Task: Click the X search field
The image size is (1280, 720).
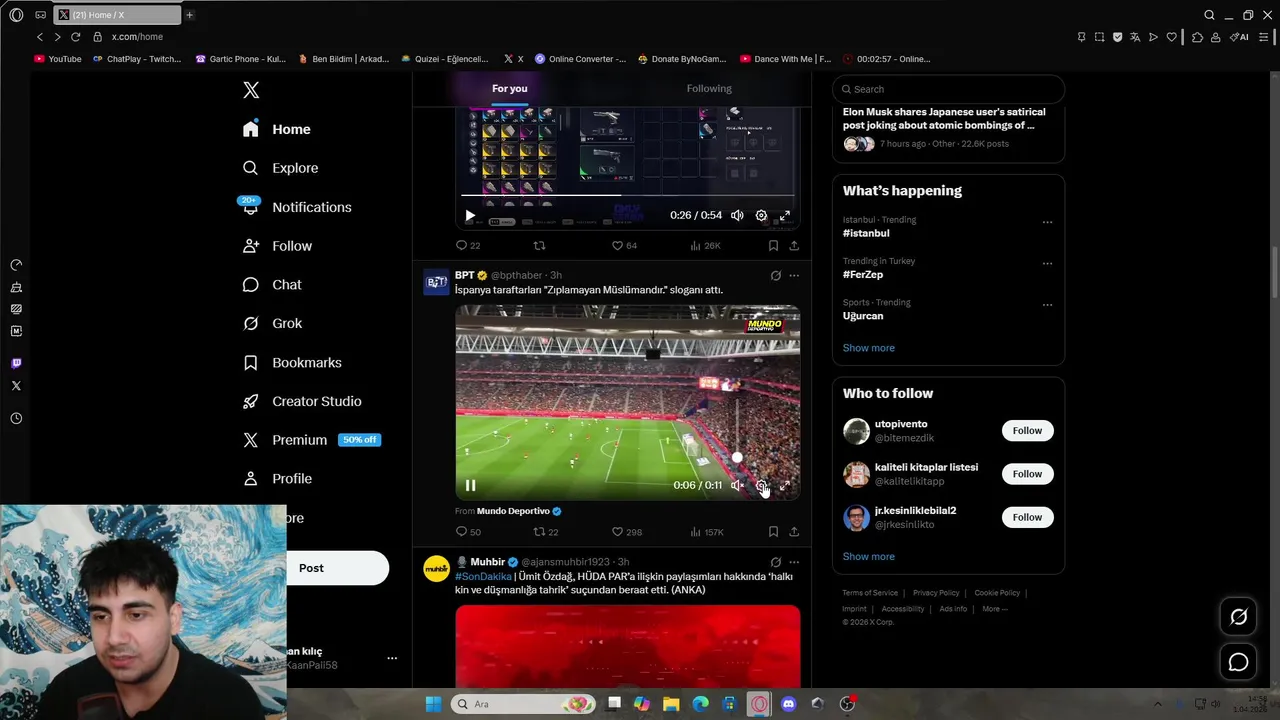Action: click(x=948, y=89)
